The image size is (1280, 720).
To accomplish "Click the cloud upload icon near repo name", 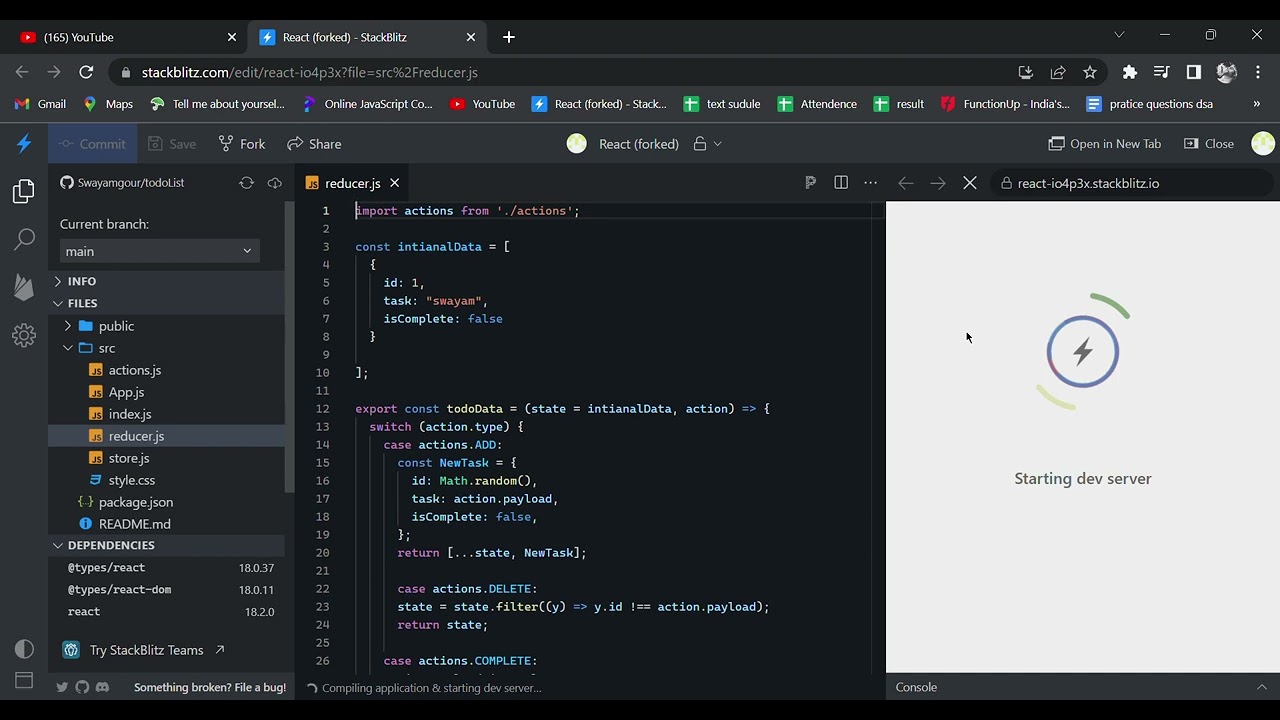I will [274, 183].
